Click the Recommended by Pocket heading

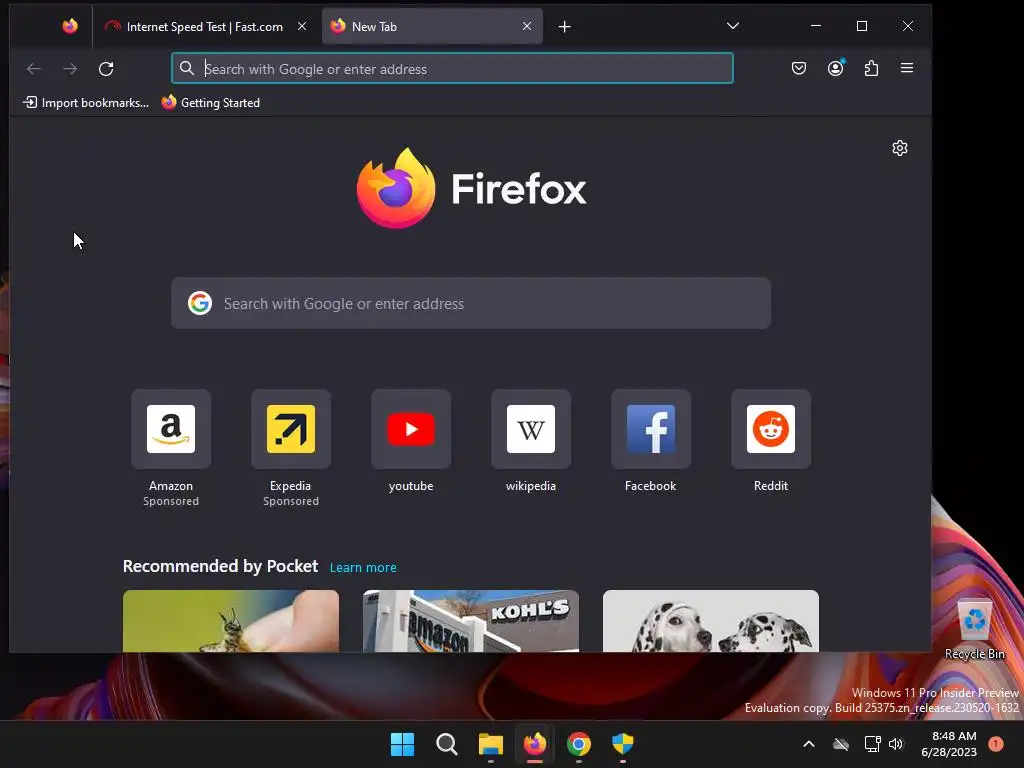point(220,566)
